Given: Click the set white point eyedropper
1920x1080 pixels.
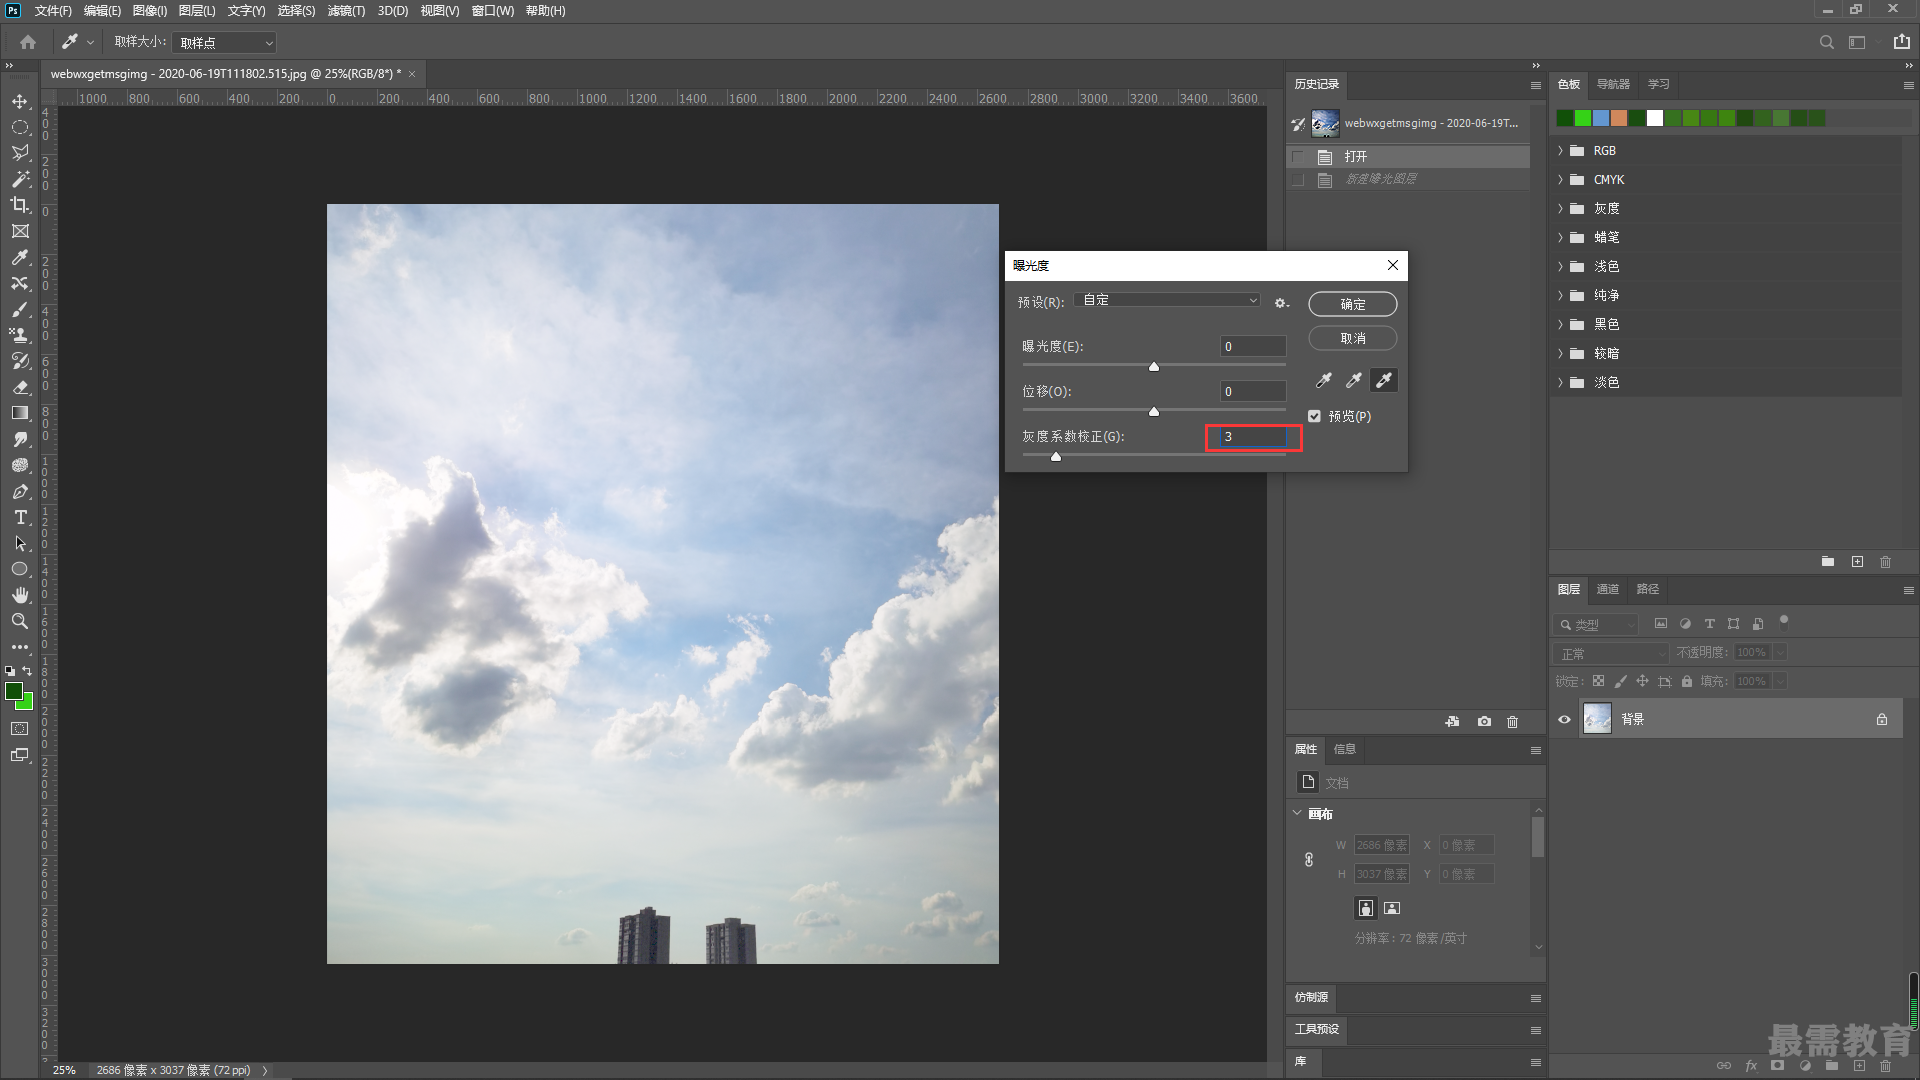Looking at the screenshot, I should tap(1384, 380).
